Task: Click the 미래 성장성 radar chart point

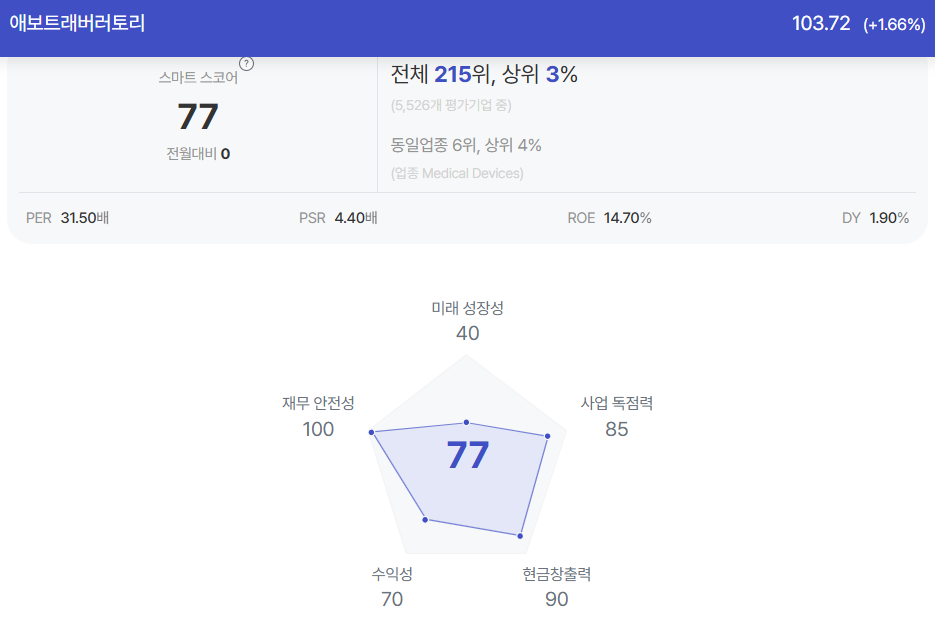Action: point(466,423)
